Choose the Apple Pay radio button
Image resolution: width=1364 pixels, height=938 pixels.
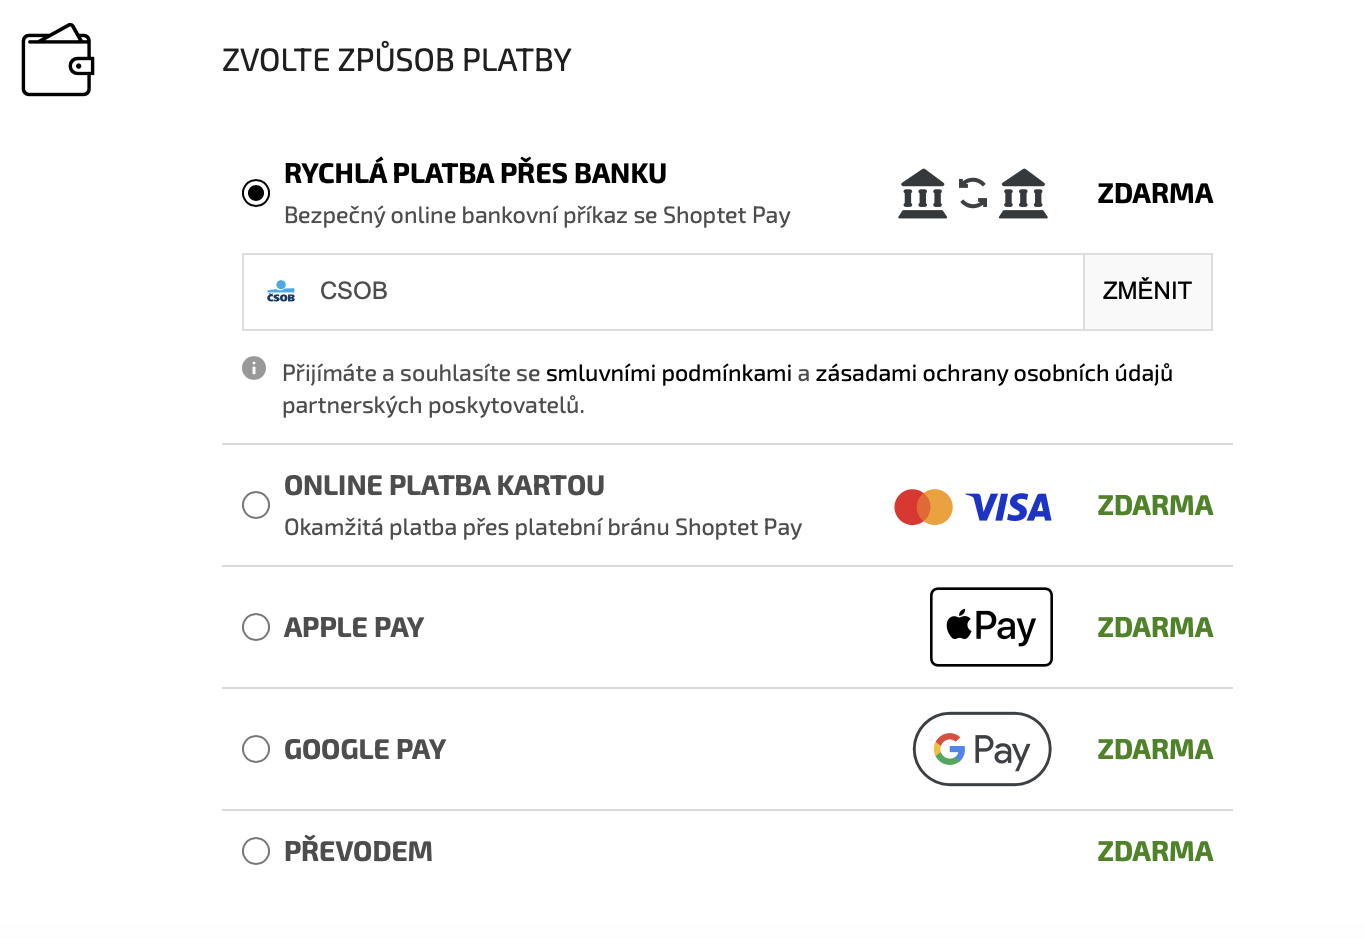(256, 627)
